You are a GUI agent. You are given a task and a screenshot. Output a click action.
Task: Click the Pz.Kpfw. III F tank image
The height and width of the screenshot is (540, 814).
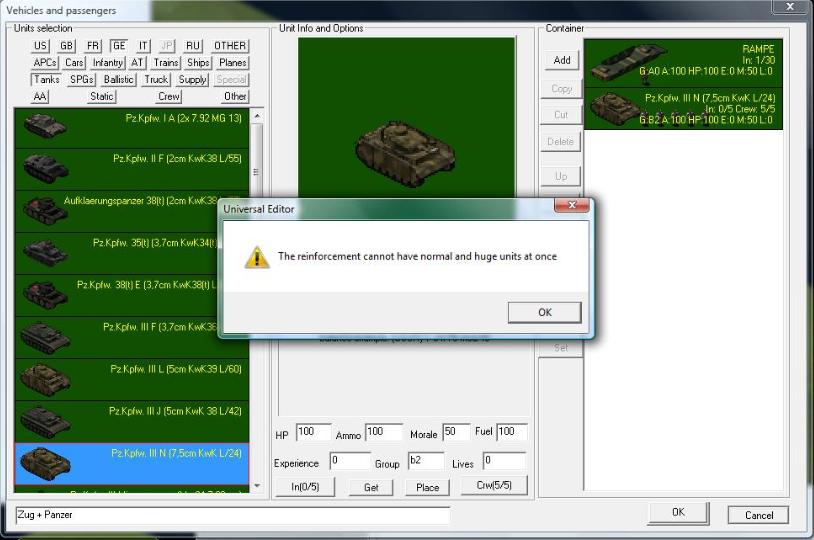pyautogui.click(x=45, y=338)
